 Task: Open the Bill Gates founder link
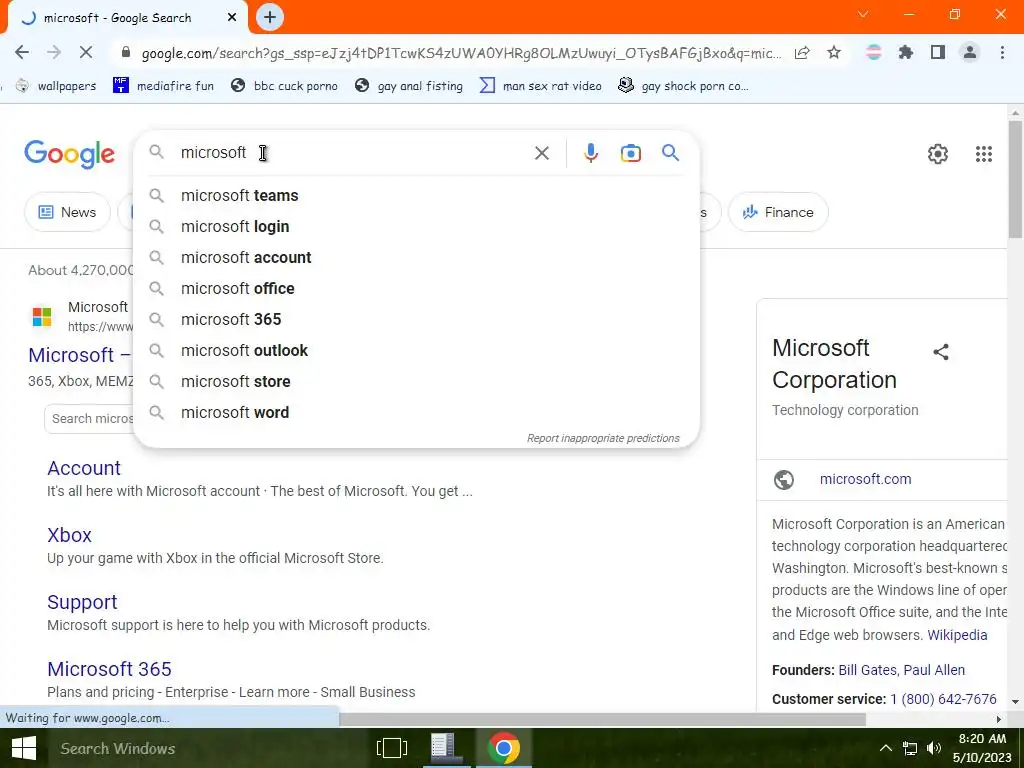pos(867,670)
